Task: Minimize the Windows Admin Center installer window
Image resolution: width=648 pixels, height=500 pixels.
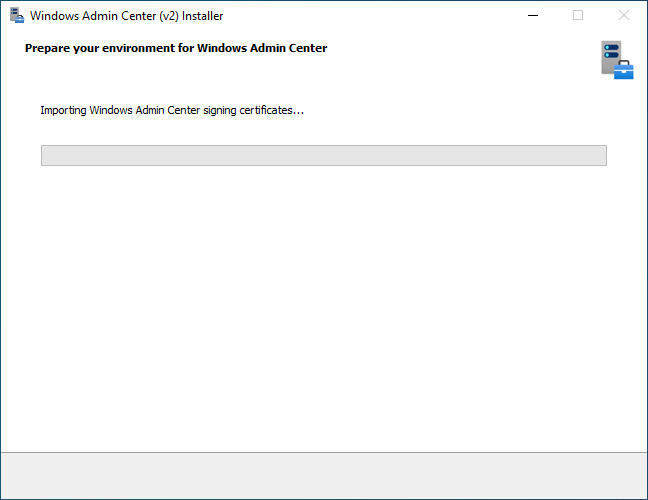Action: (533, 15)
